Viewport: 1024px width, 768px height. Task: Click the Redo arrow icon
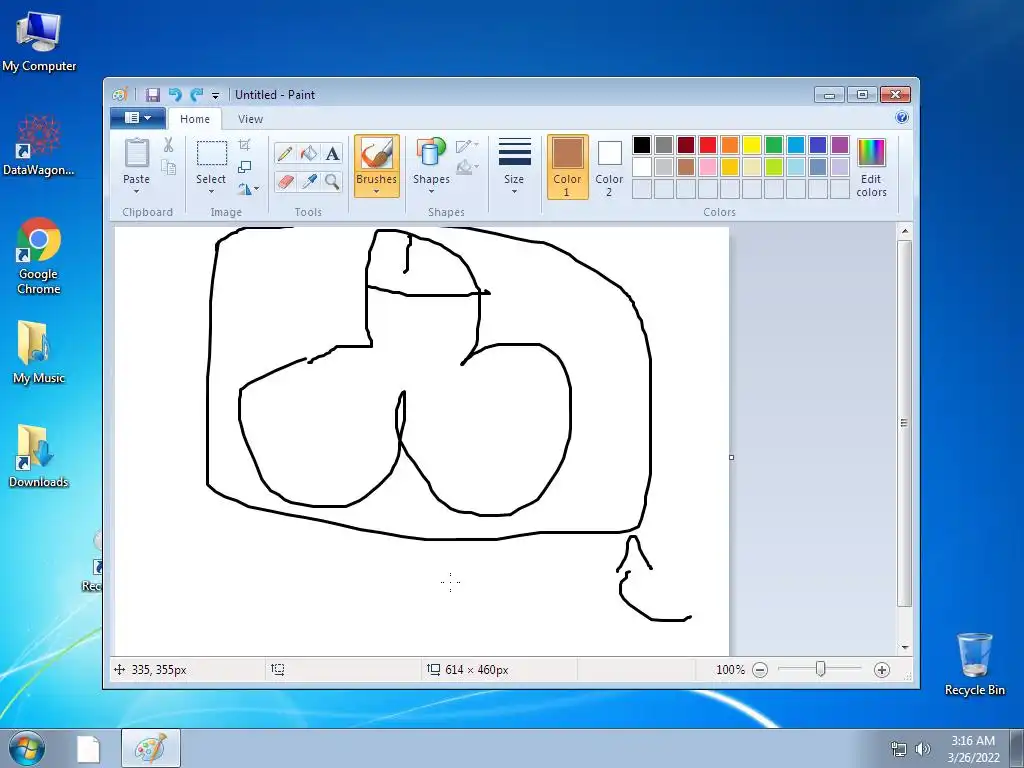(197, 95)
